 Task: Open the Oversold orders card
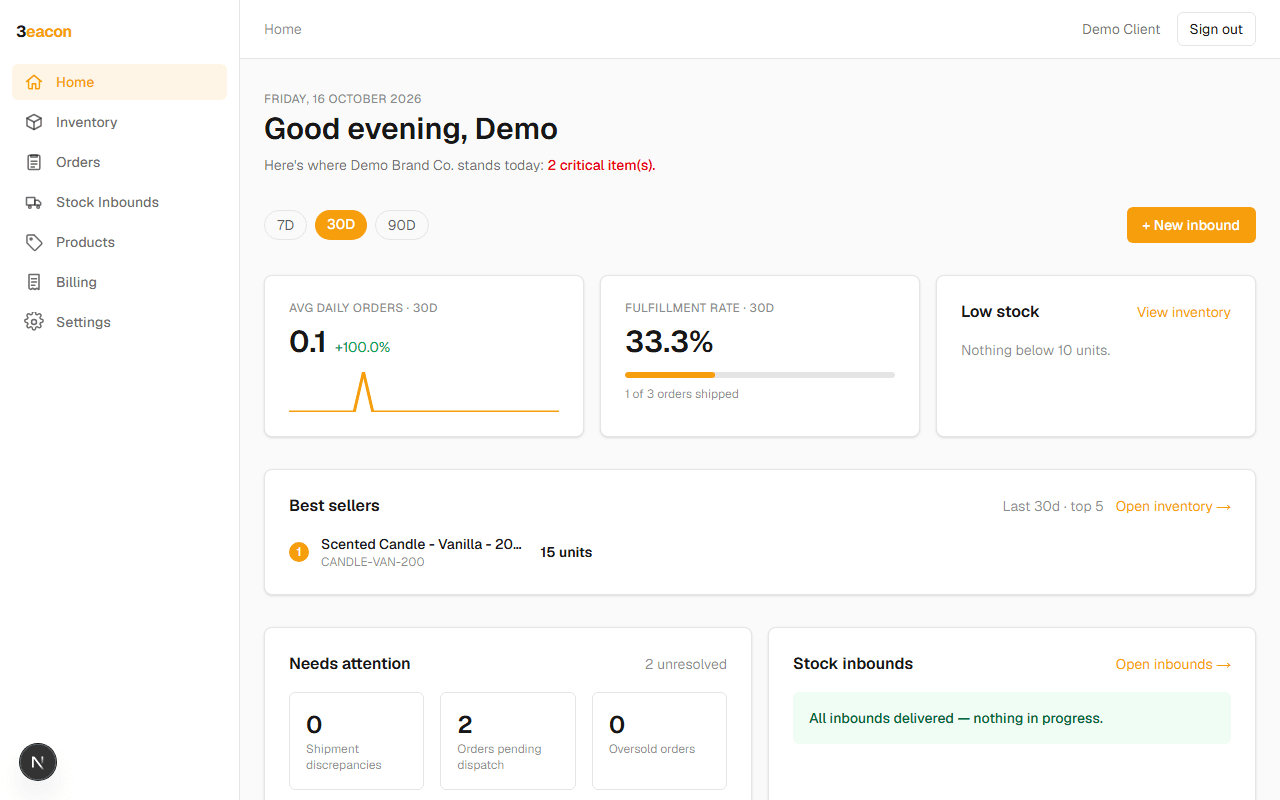659,741
